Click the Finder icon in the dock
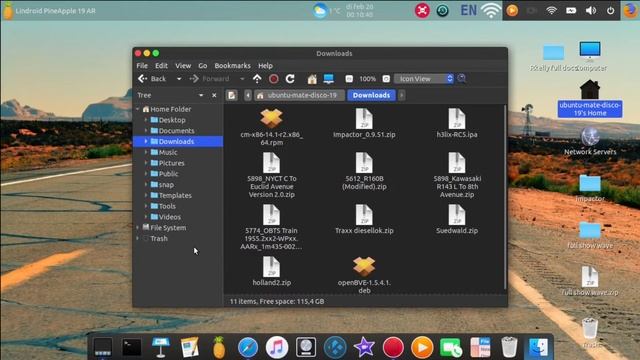The height and width of the screenshot is (360, 640). [538, 347]
